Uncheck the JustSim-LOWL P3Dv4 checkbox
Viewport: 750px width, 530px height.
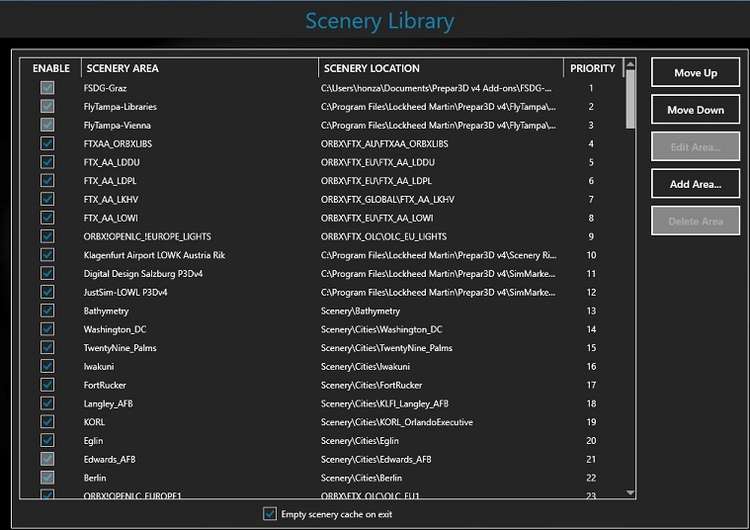pos(47,292)
